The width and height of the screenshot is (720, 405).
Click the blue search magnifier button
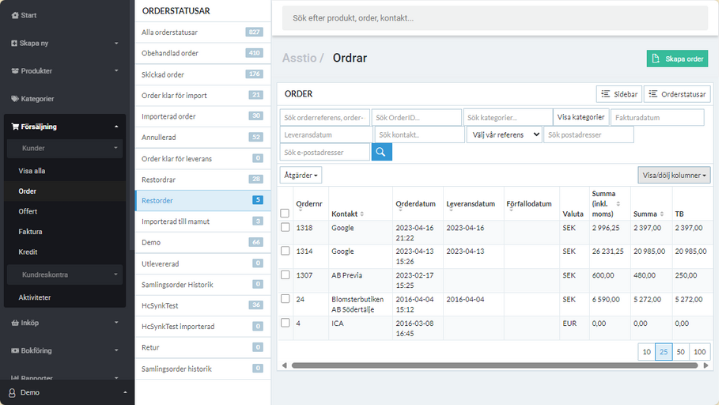point(382,152)
